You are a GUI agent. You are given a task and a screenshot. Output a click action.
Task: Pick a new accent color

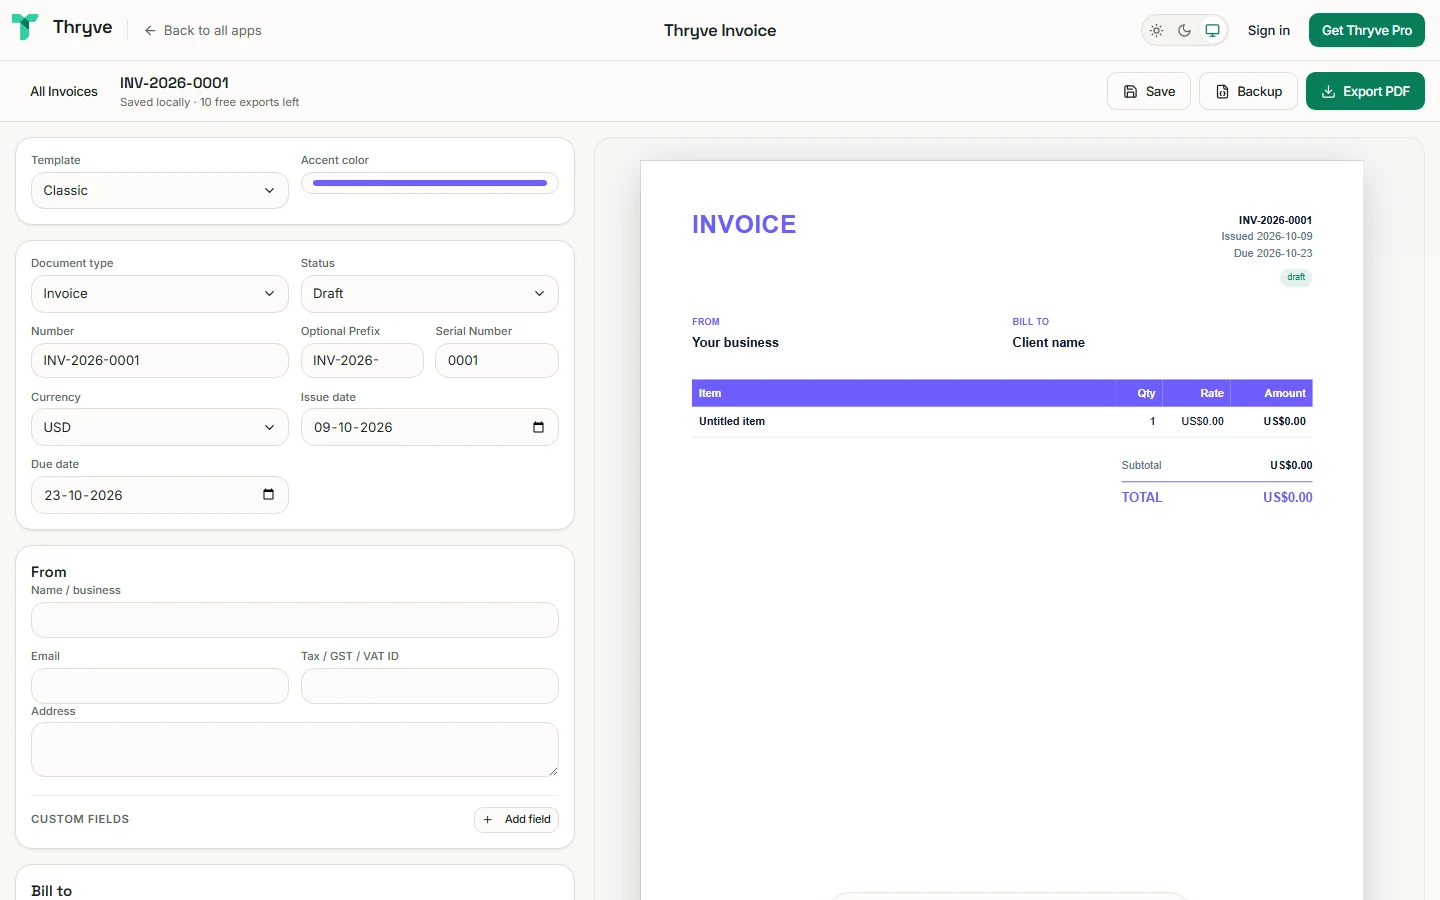point(430,183)
